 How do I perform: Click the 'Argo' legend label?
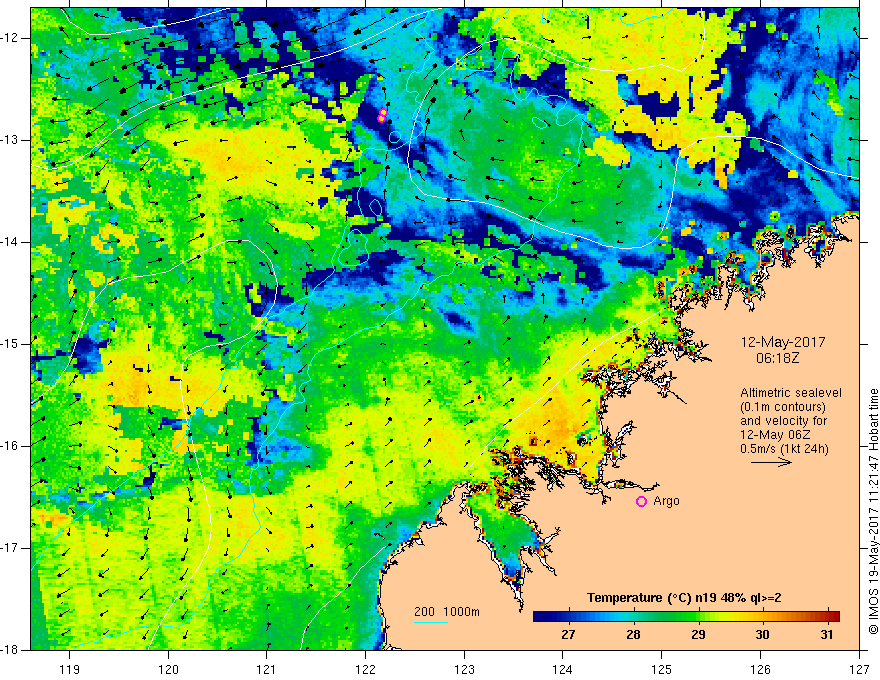point(666,501)
